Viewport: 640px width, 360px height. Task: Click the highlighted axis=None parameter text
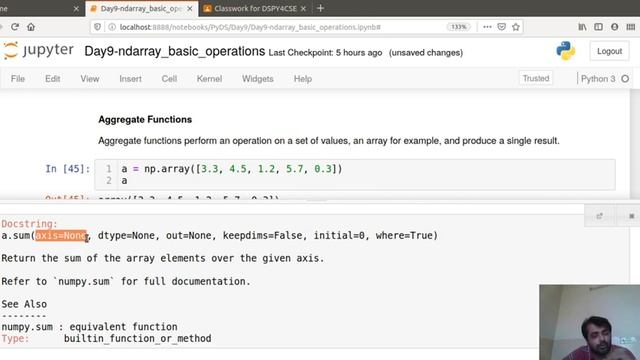[61, 236]
